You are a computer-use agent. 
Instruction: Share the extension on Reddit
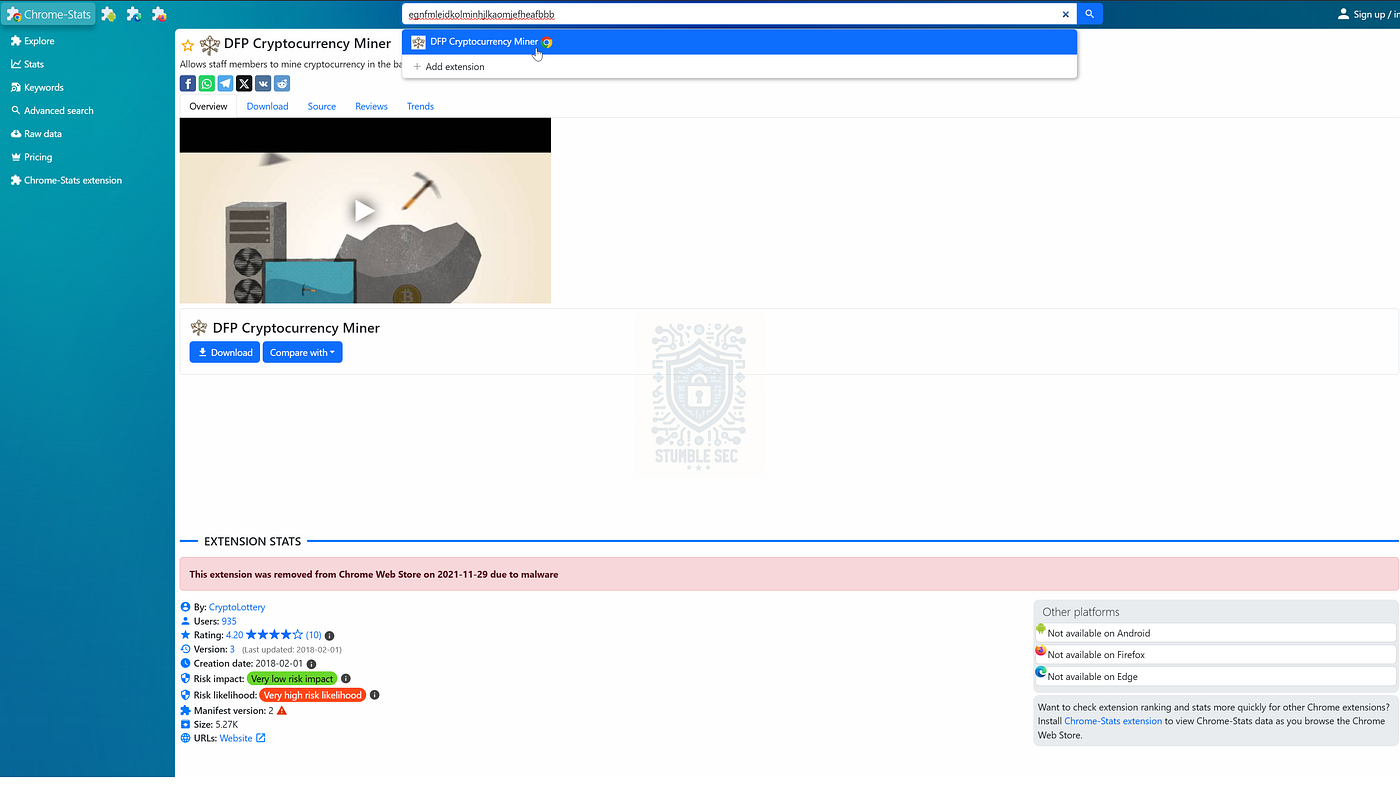click(282, 84)
